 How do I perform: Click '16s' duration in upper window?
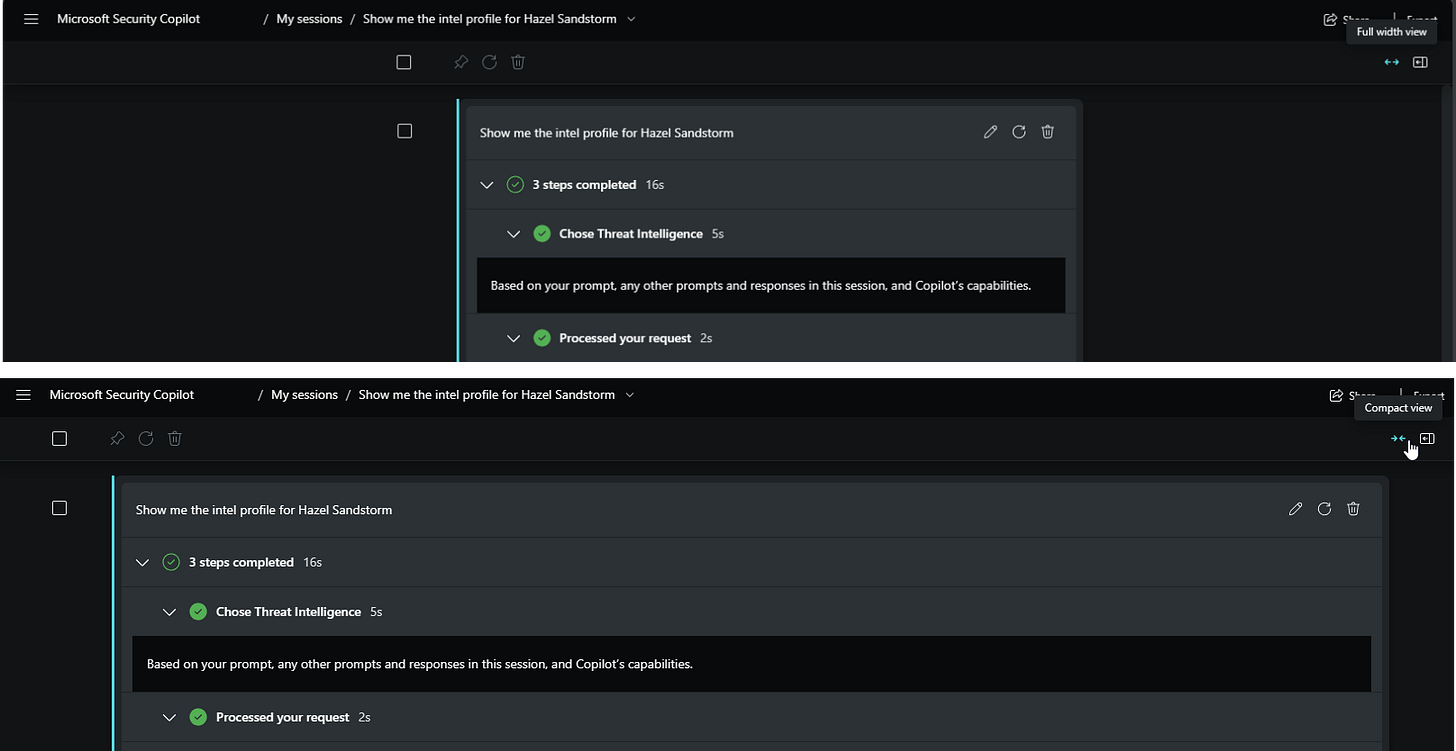tap(655, 185)
